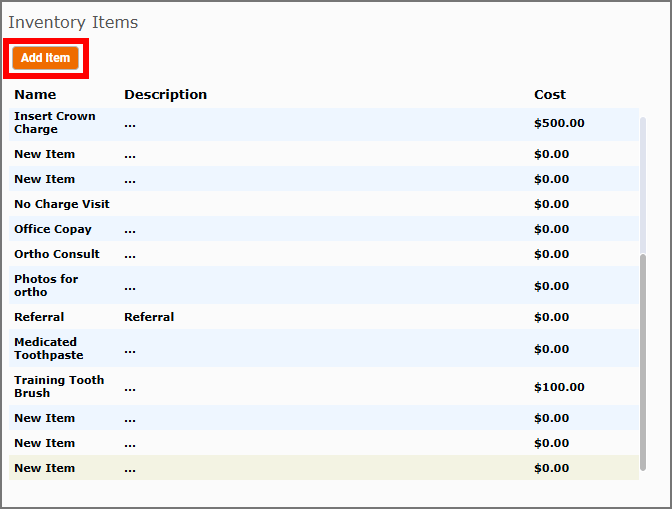Click the $100.00 cost of Training Tooth Brush

tap(559, 387)
